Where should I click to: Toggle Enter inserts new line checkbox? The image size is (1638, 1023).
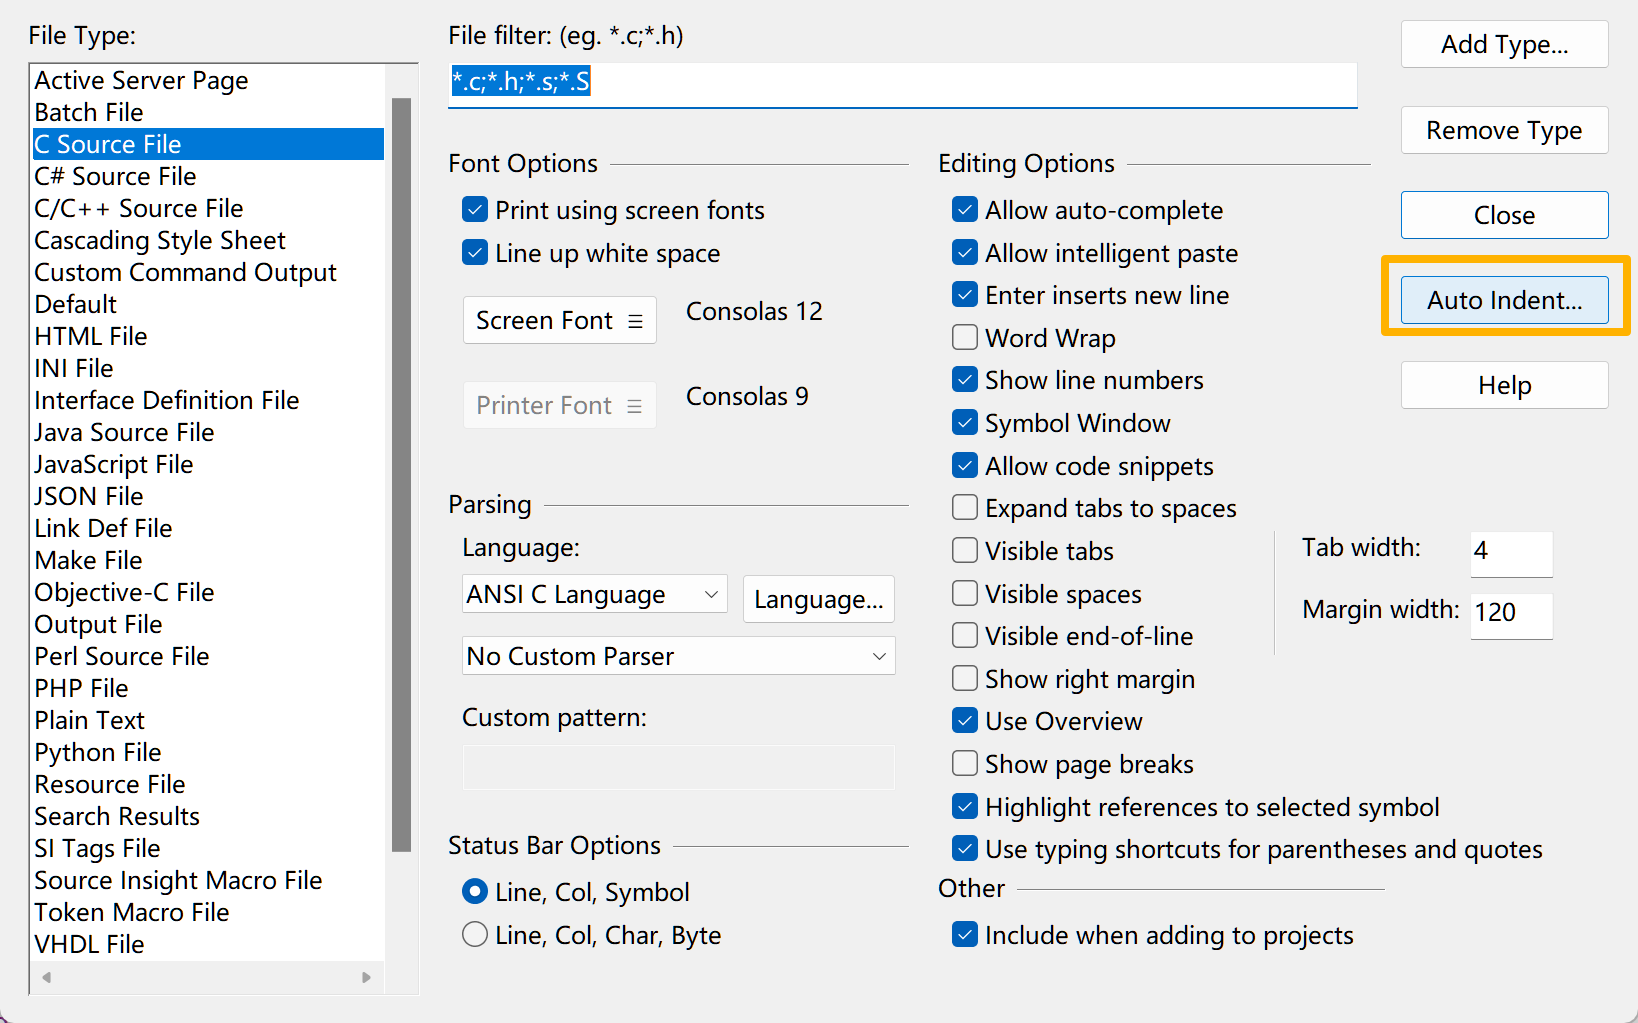(x=965, y=295)
